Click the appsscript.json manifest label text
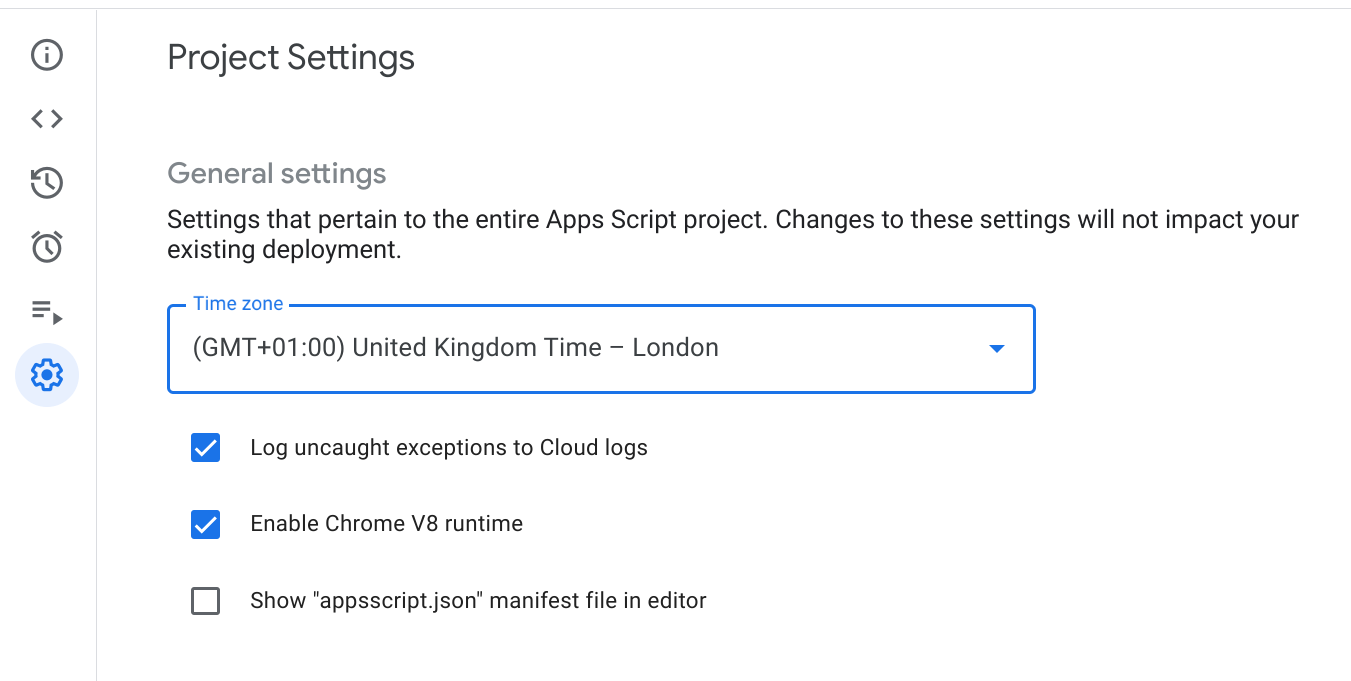The height and width of the screenshot is (681, 1351). [x=477, y=600]
